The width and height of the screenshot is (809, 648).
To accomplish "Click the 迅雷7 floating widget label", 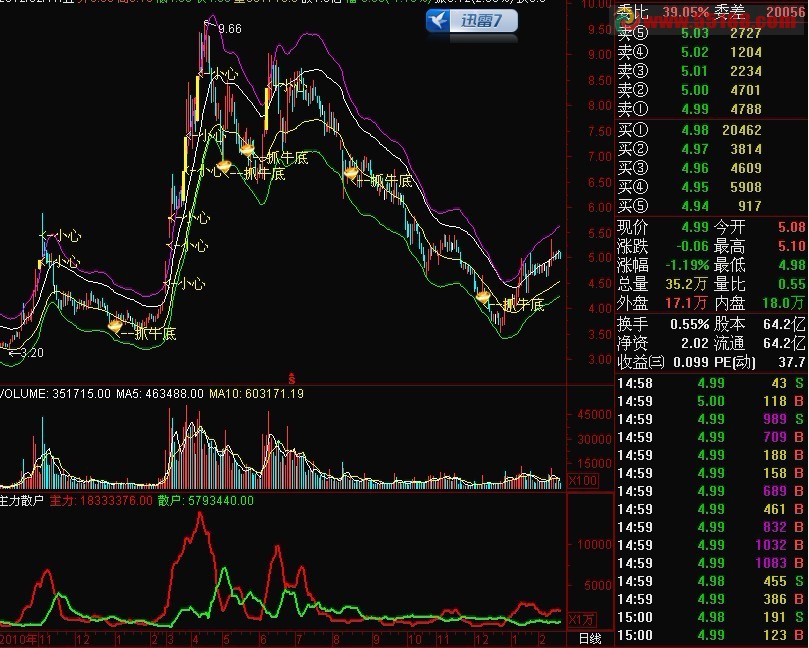I will pos(481,21).
